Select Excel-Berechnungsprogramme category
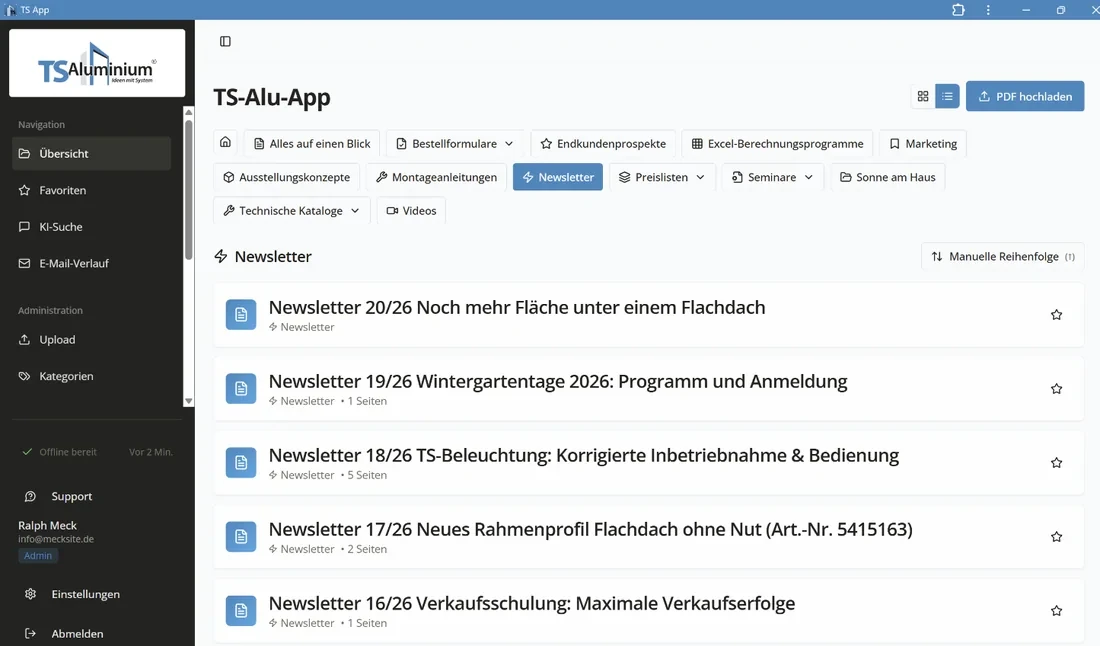Viewport: 1100px width, 646px height. [777, 143]
